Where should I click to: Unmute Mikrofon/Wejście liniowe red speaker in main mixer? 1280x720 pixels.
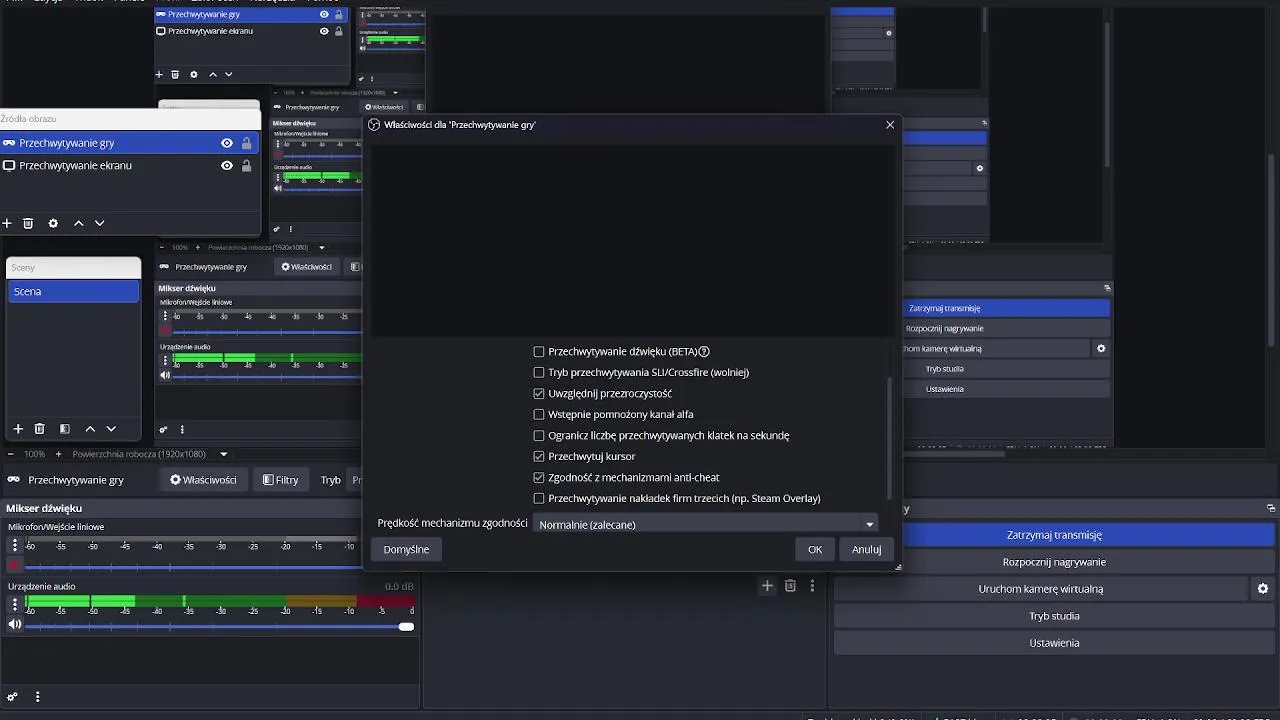[x=14, y=565]
